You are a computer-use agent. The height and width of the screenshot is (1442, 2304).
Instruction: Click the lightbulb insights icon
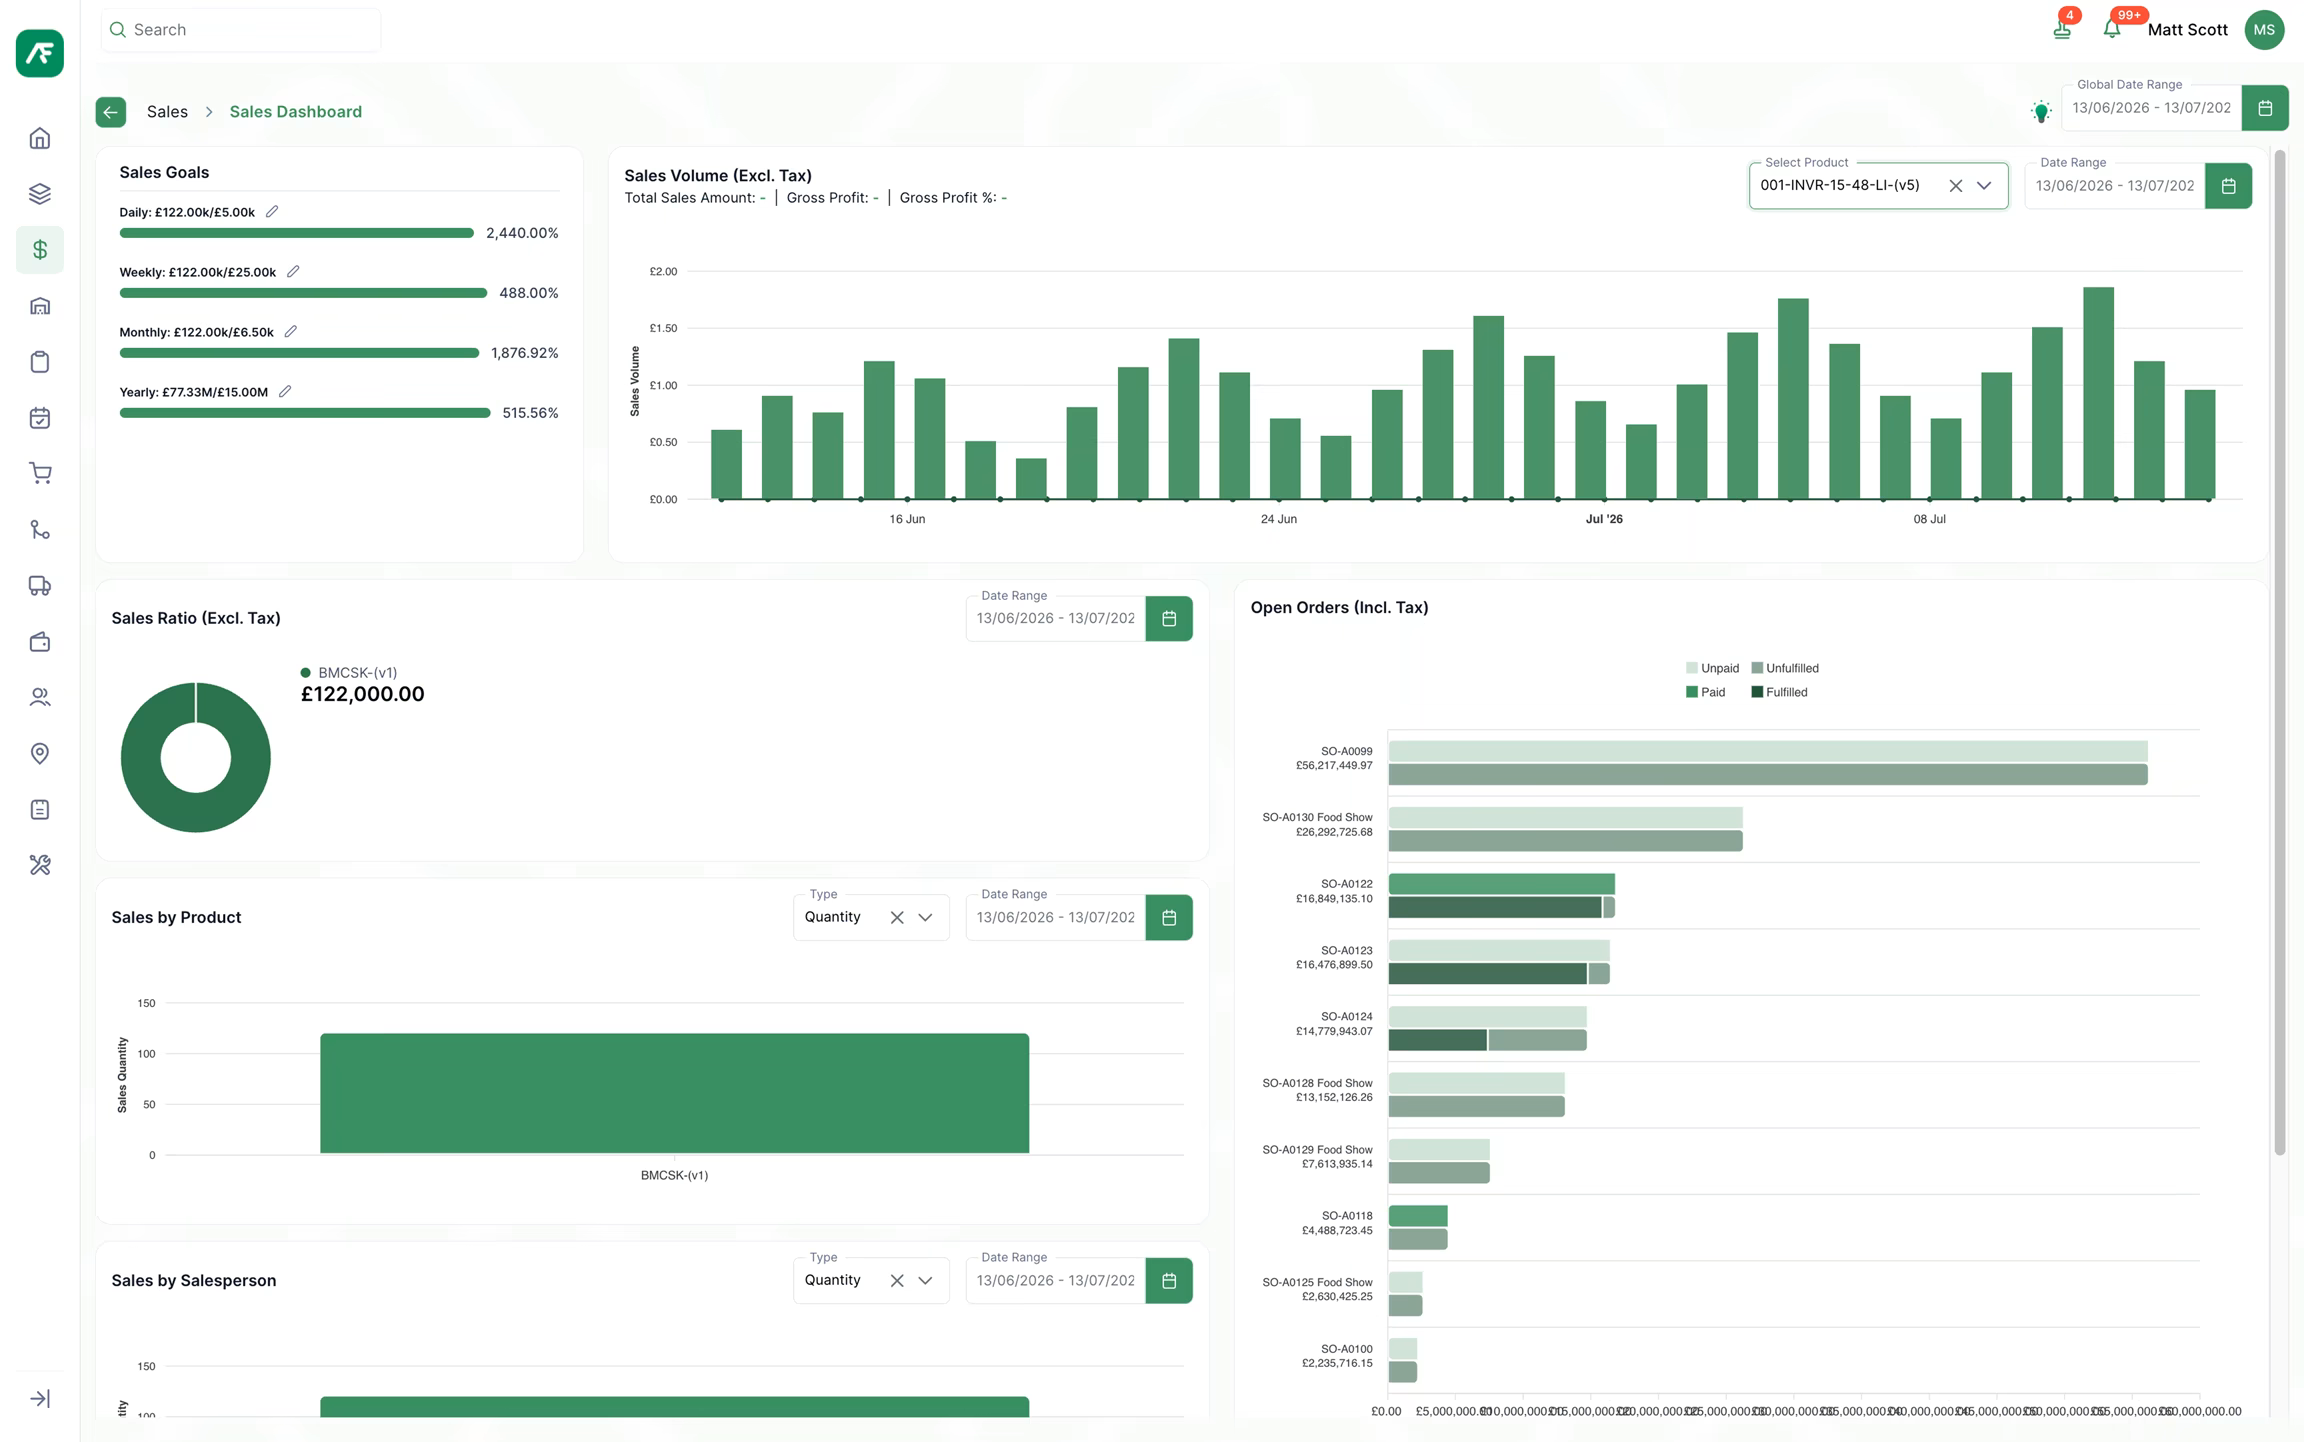(x=2040, y=111)
